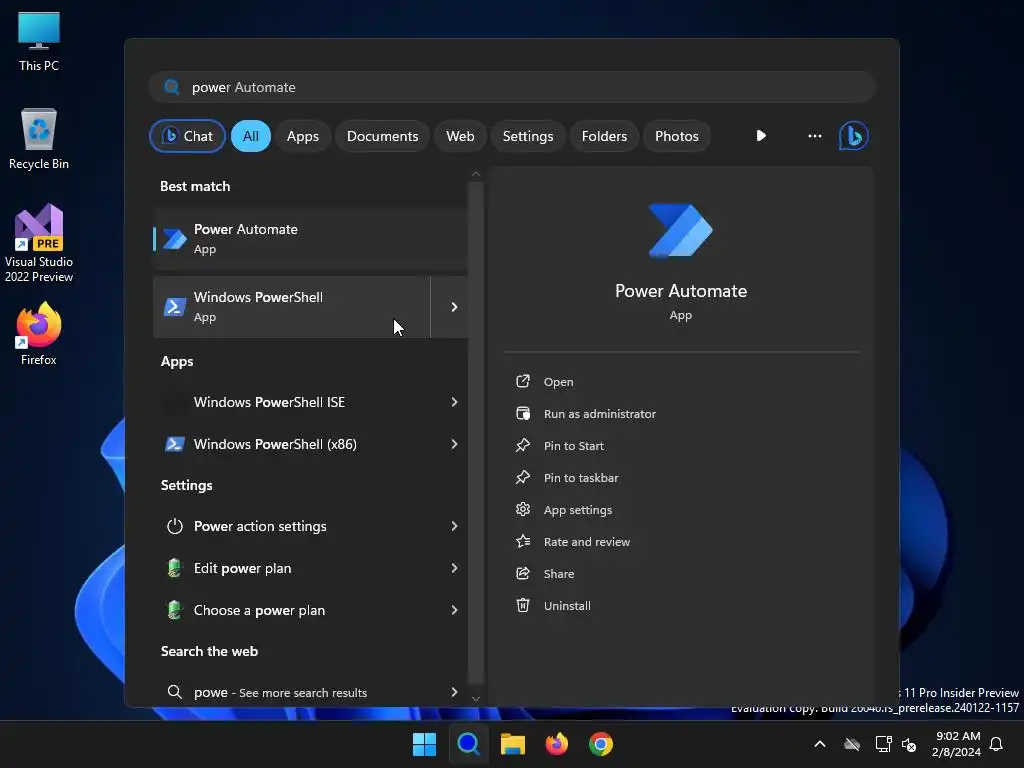Switch to the Folders filter tab
Screen dimensions: 1024x768
pos(604,136)
